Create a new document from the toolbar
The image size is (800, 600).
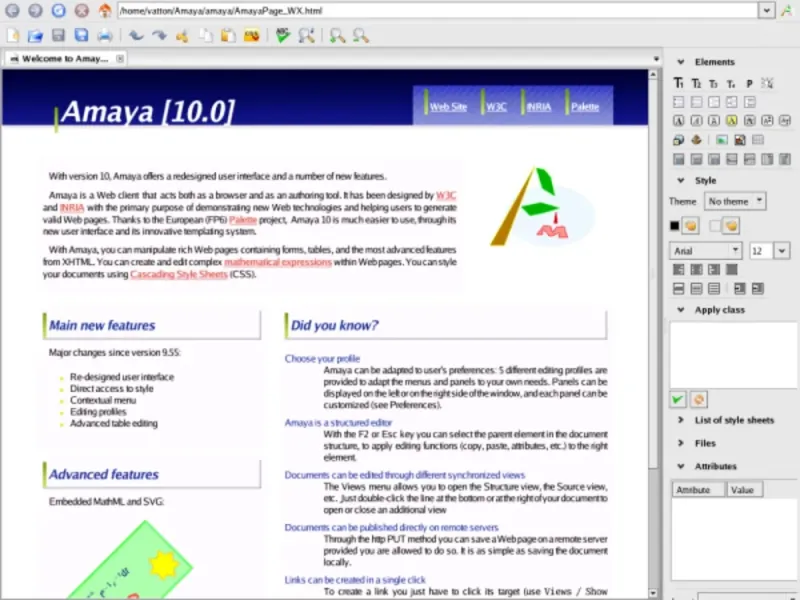(13, 36)
